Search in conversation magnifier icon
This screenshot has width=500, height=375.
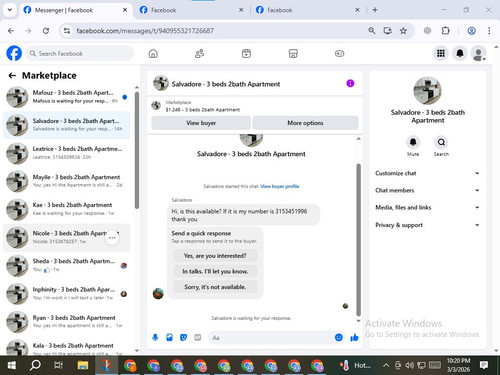[x=441, y=142]
